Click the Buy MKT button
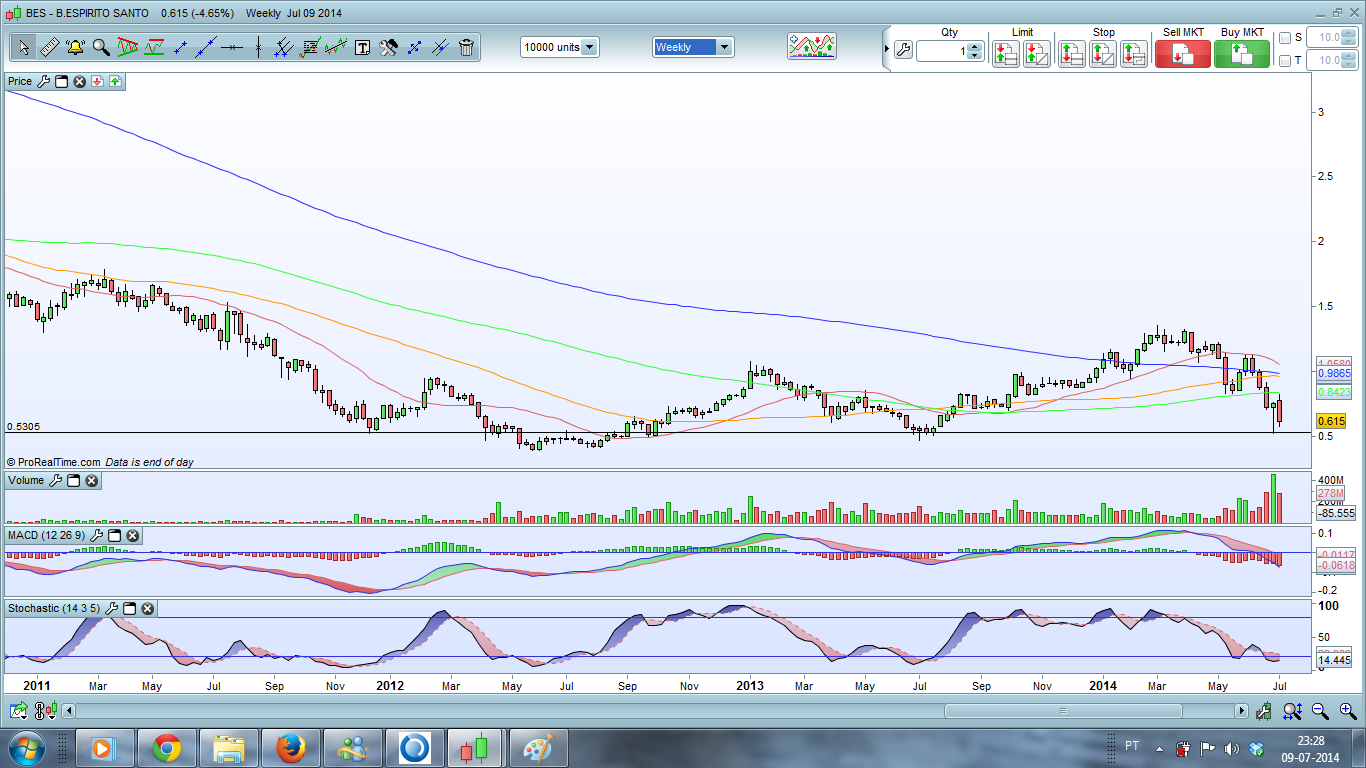This screenshot has height=768, width=1366. coord(1242,53)
